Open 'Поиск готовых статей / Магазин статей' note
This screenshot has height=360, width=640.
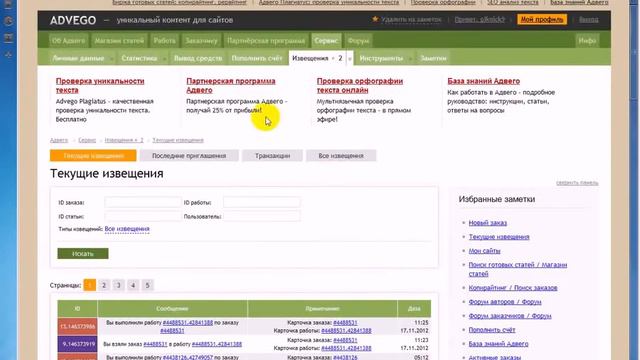click(x=518, y=269)
